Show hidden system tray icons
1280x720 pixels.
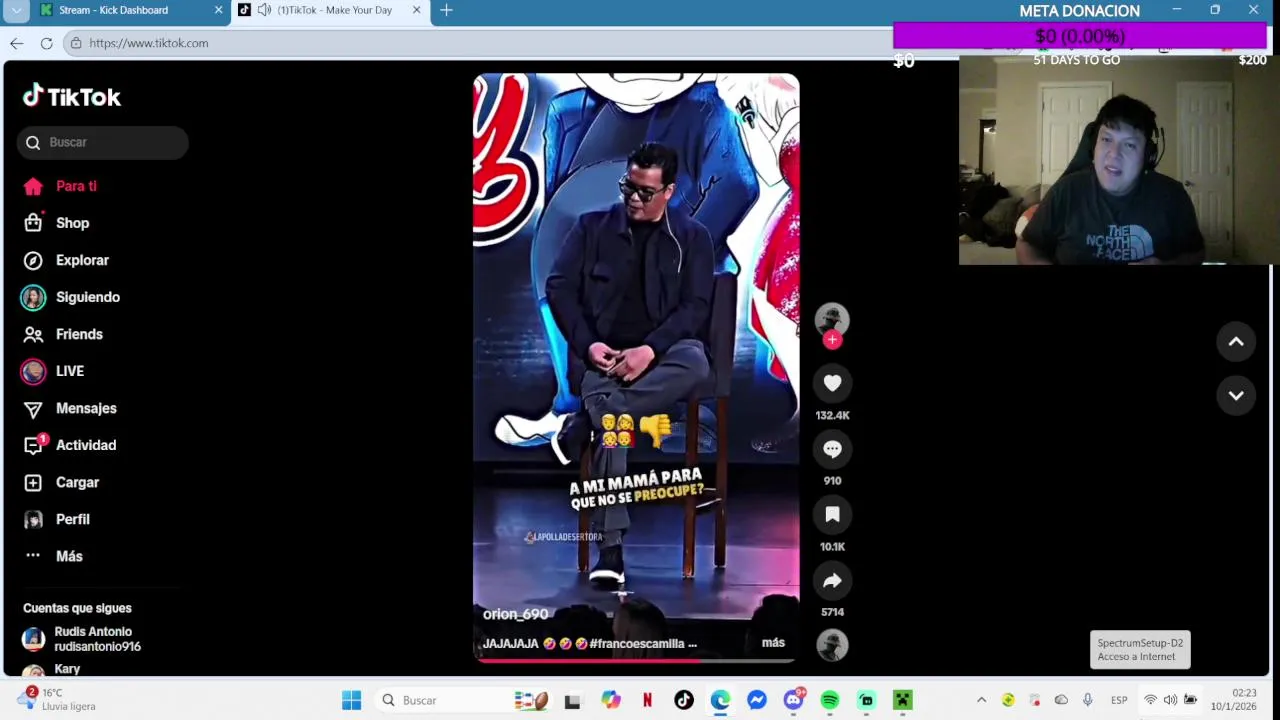981,700
